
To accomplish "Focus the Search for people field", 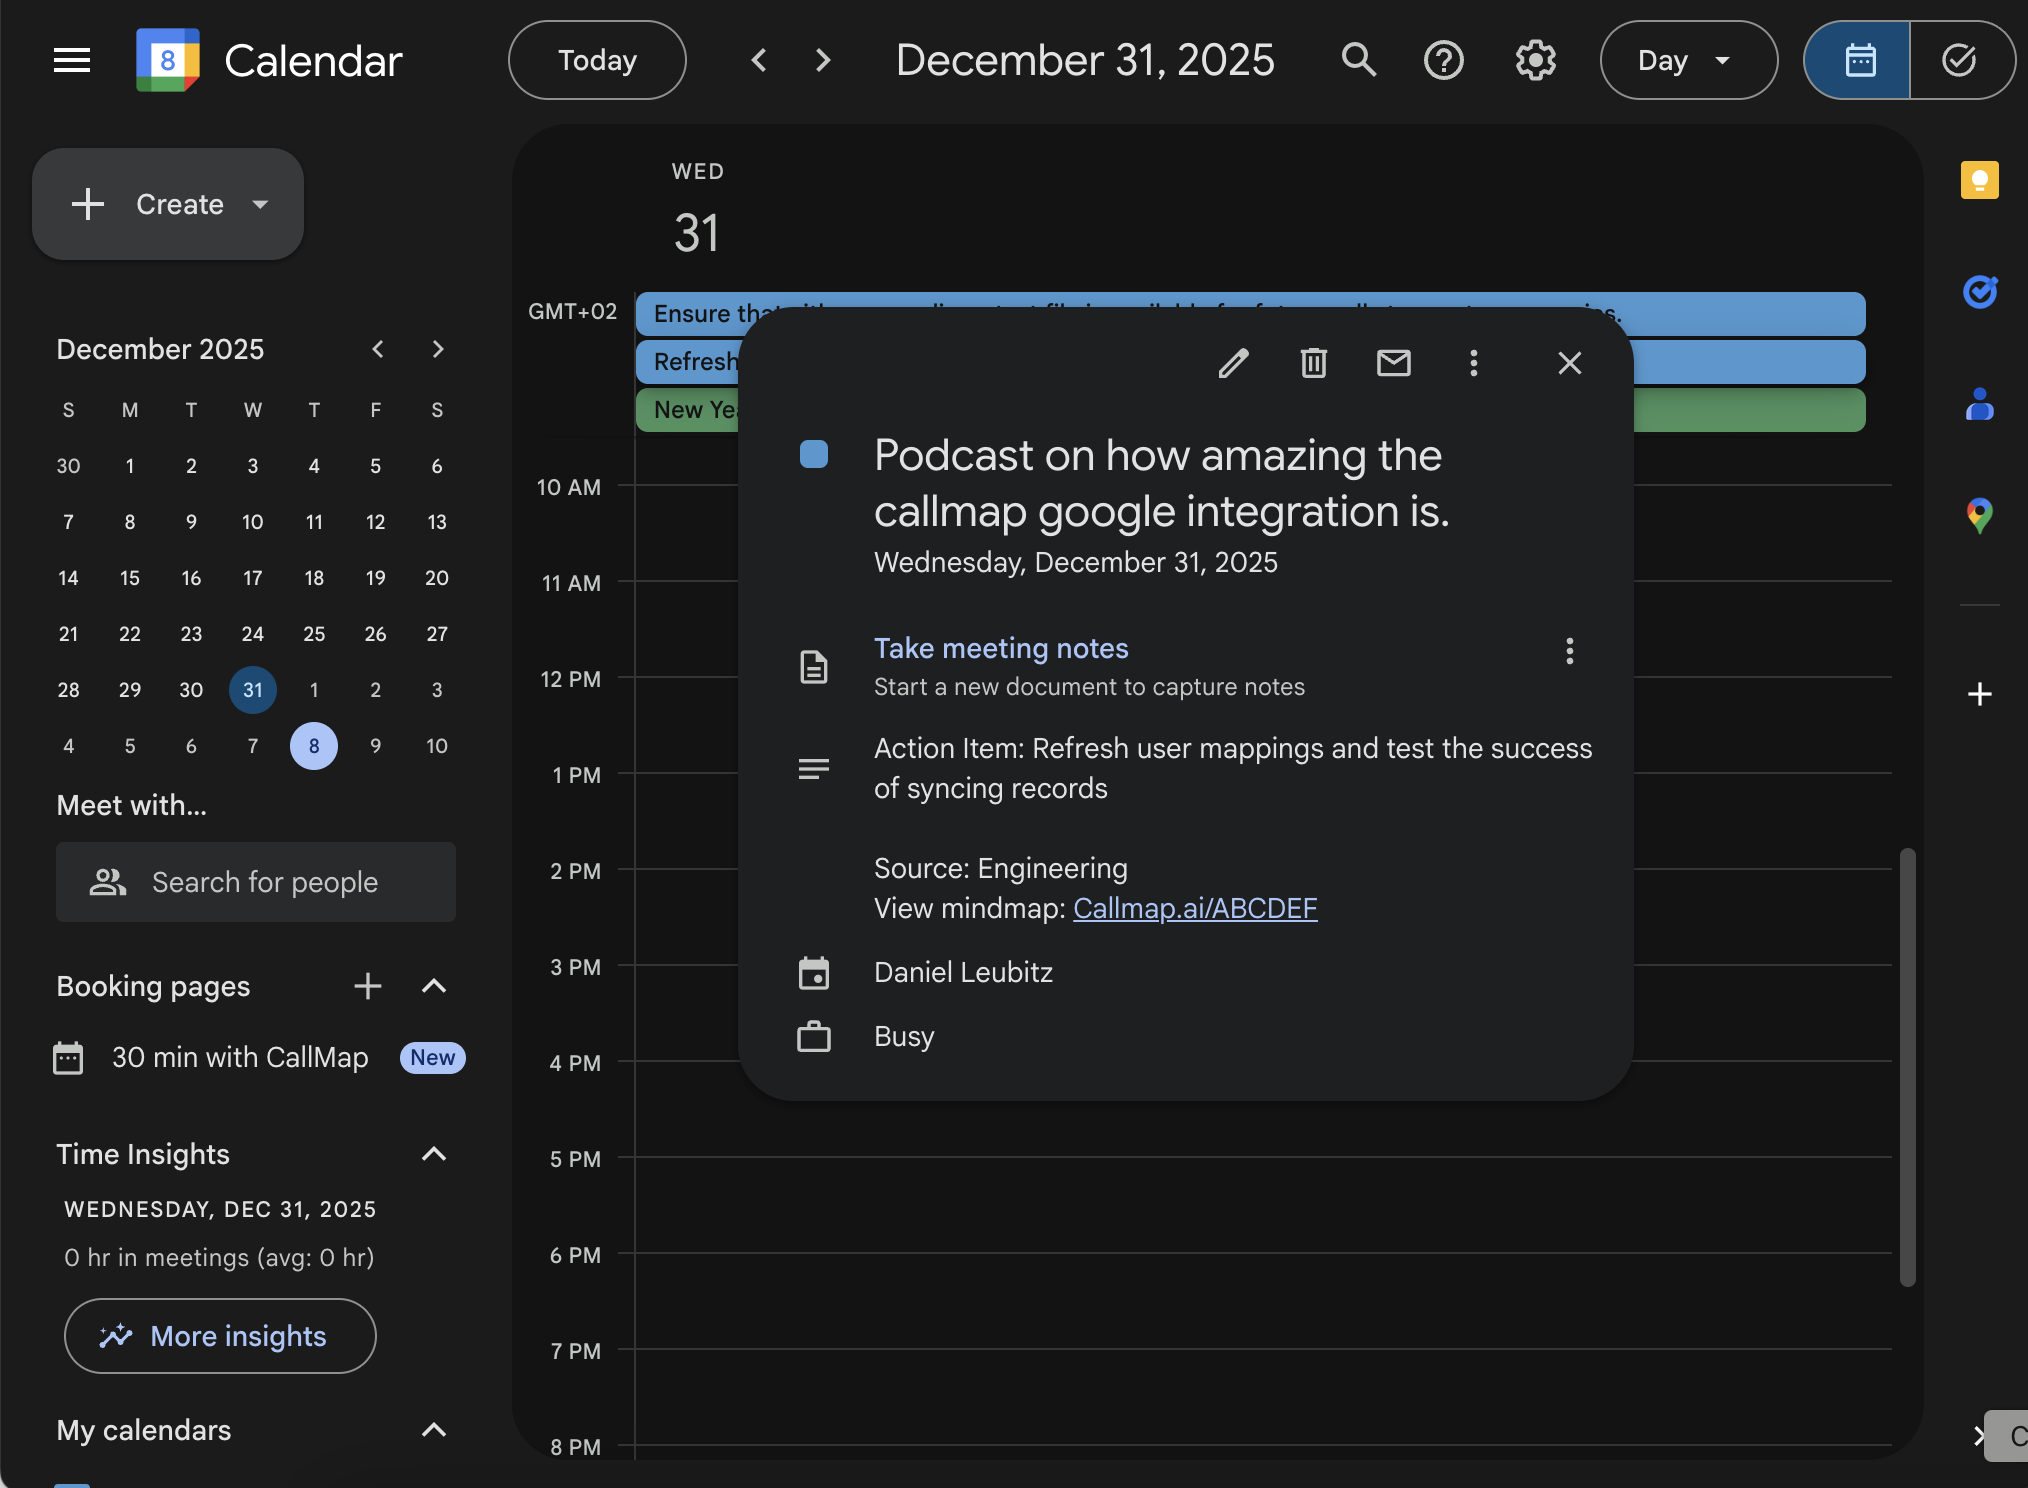I will pos(256,882).
